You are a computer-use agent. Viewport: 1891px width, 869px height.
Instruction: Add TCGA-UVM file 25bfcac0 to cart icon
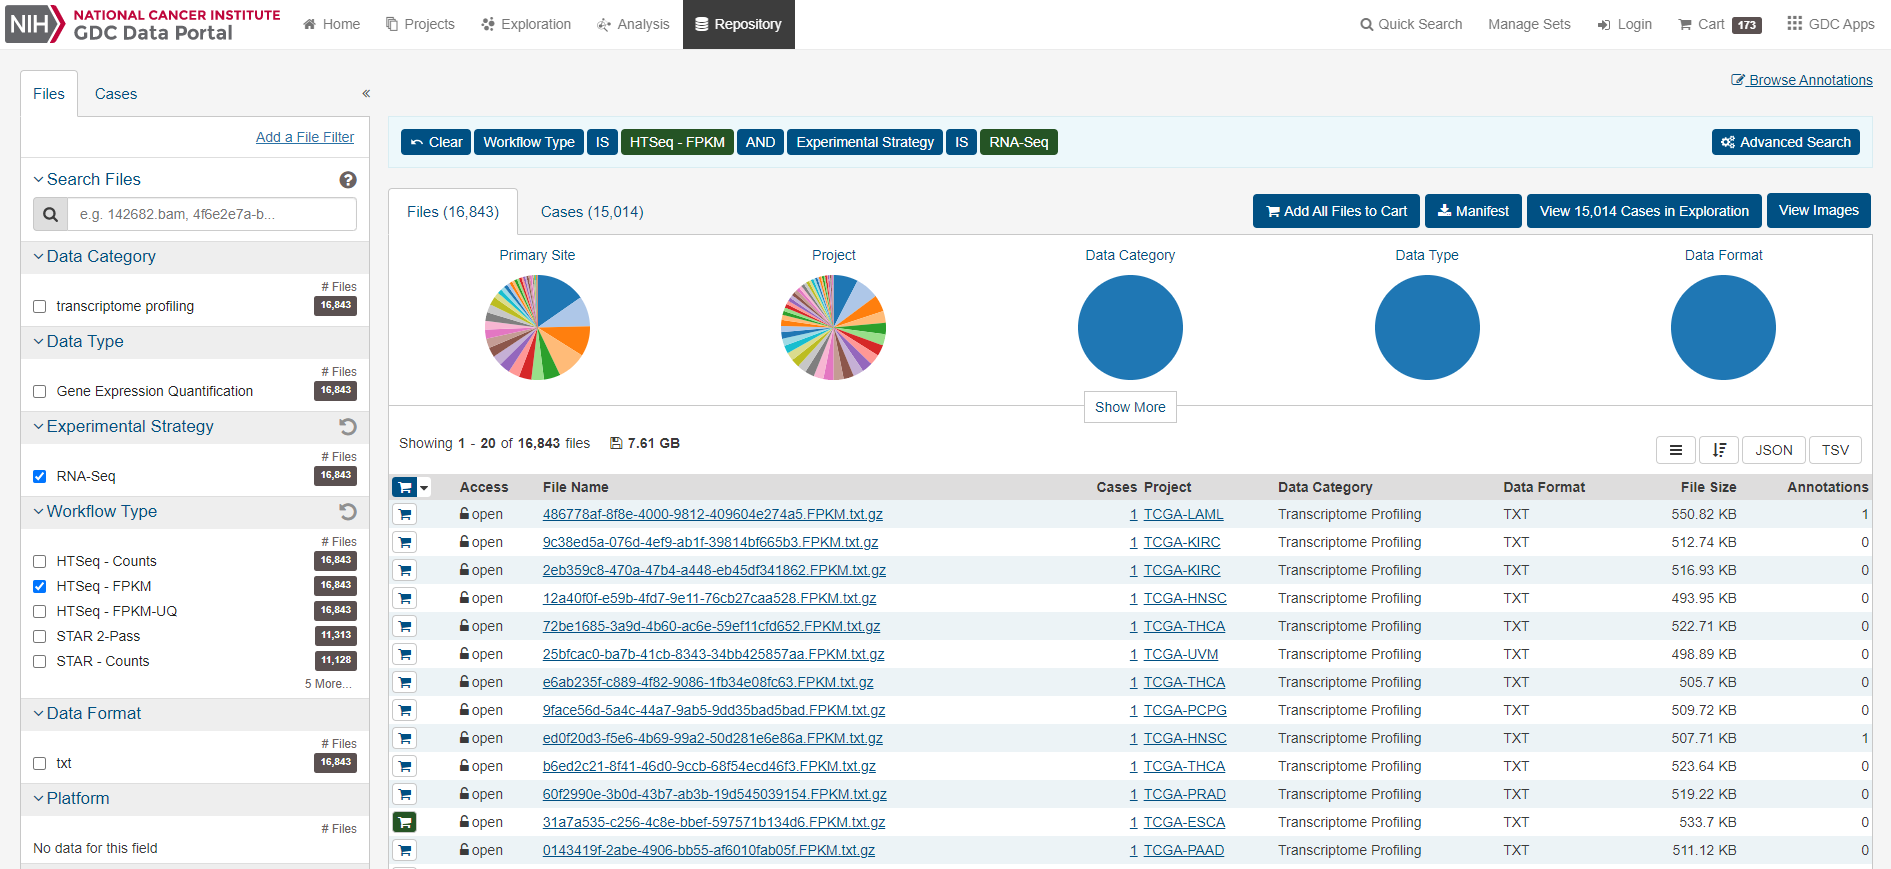click(x=404, y=654)
